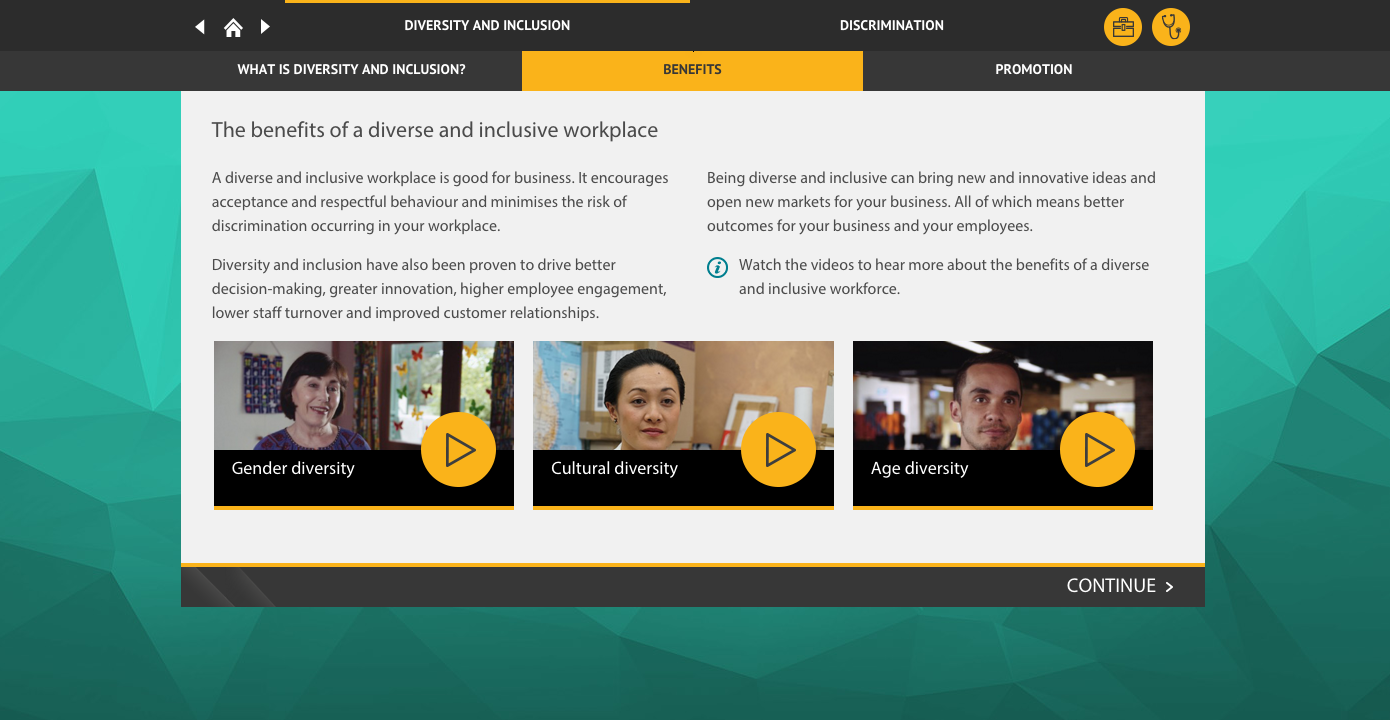The width and height of the screenshot is (1390, 720).
Task: Play the Cultural diversity video
Action: [x=778, y=450]
